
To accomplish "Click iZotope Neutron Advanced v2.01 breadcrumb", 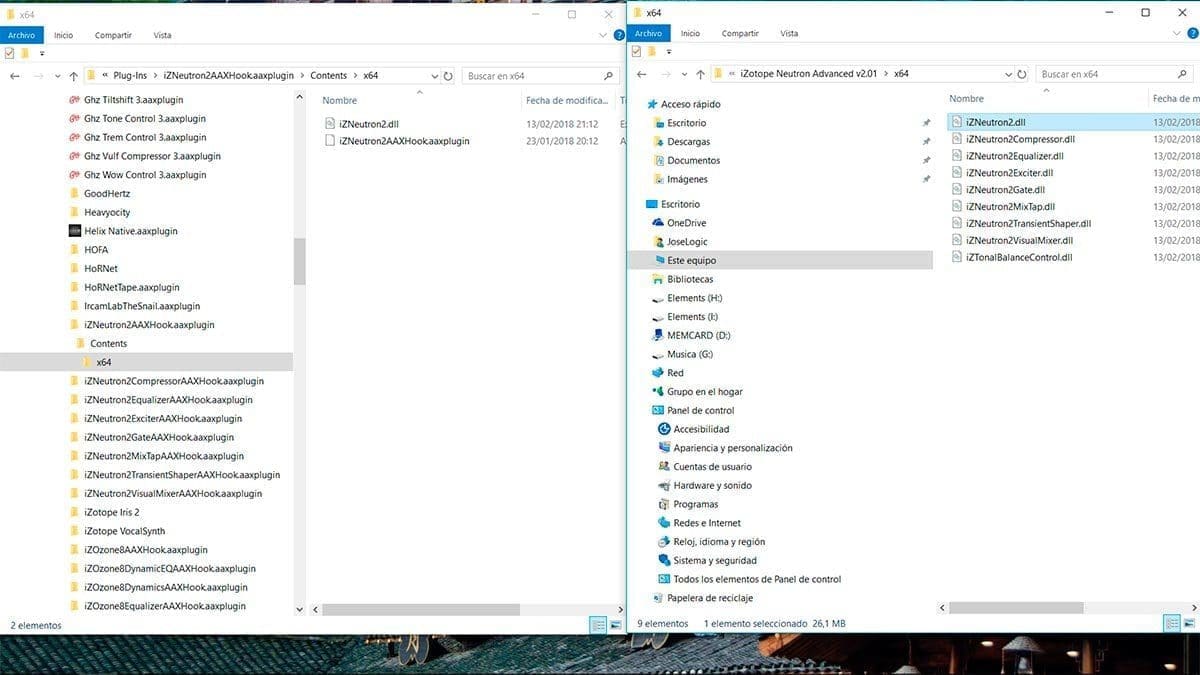I will (x=811, y=74).
